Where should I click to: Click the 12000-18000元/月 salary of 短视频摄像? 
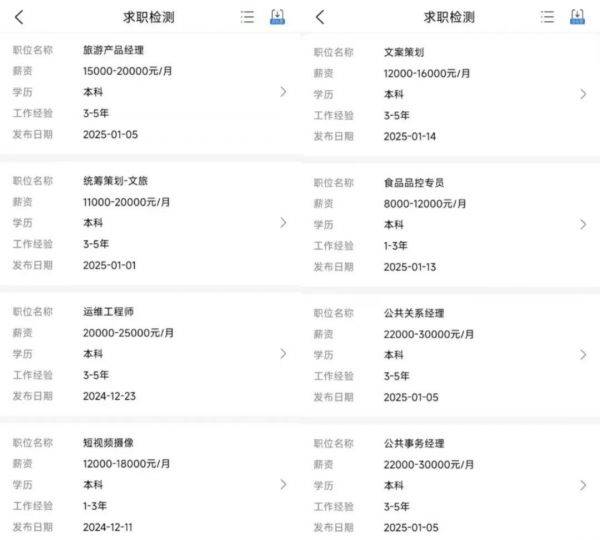(x=127, y=463)
